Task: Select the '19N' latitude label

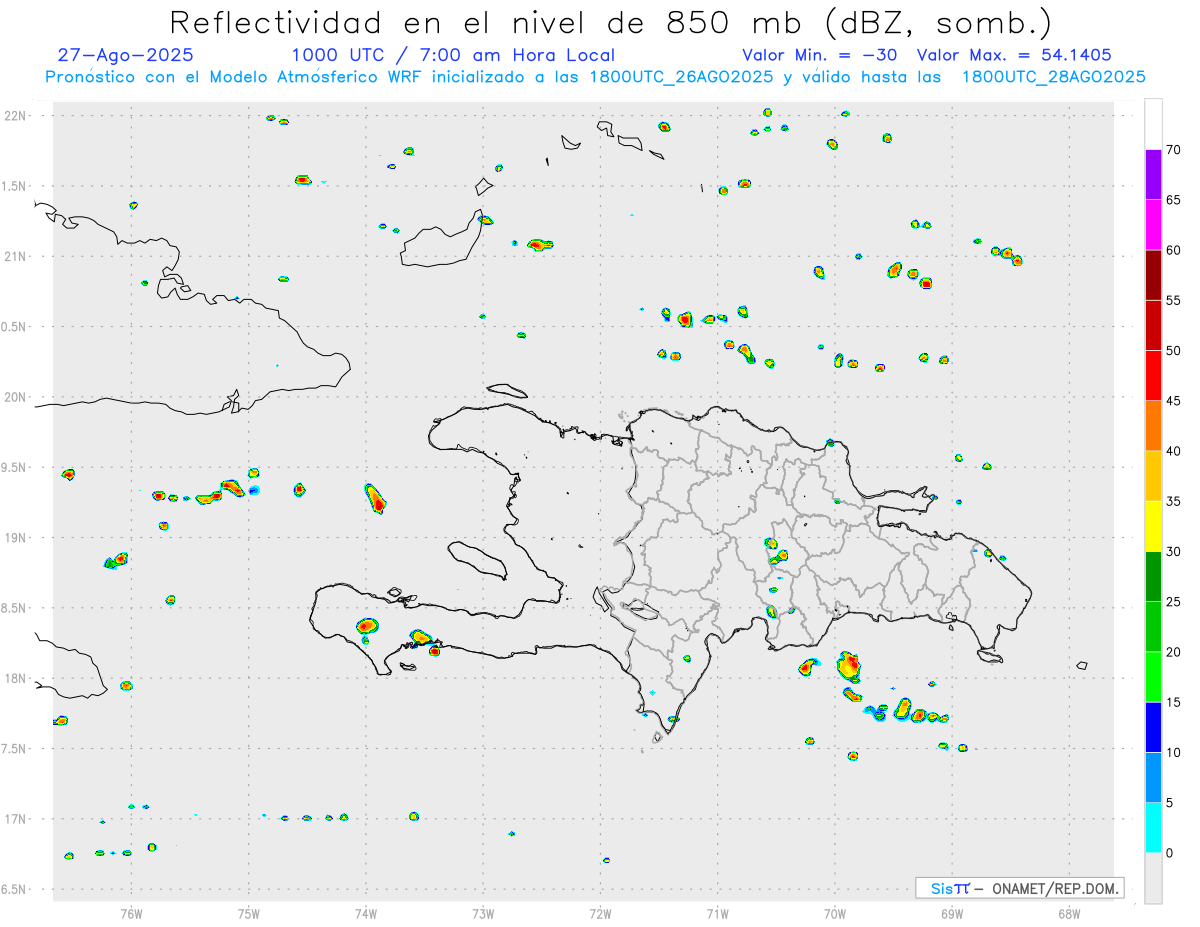Action: tap(16, 538)
